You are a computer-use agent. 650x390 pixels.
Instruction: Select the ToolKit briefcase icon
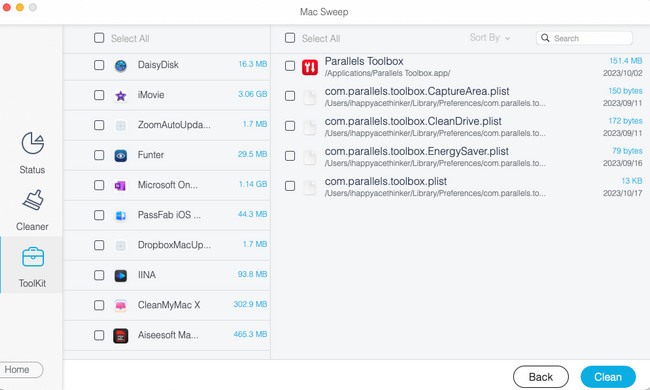(33, 257)
